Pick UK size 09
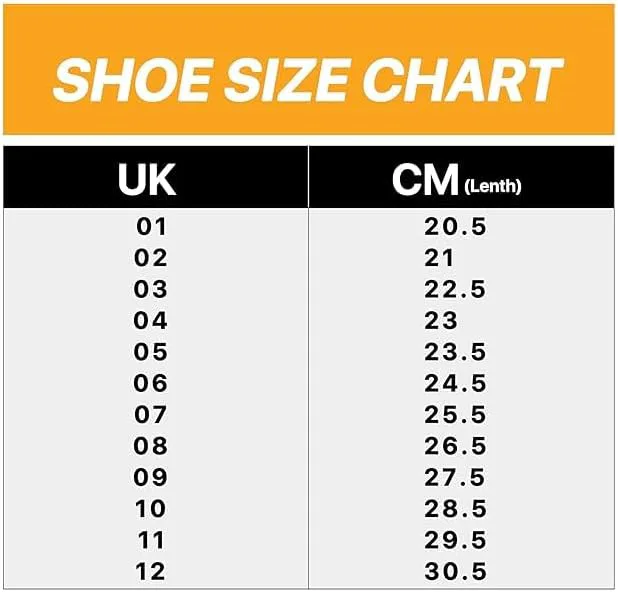 click(x=151, y=478)
